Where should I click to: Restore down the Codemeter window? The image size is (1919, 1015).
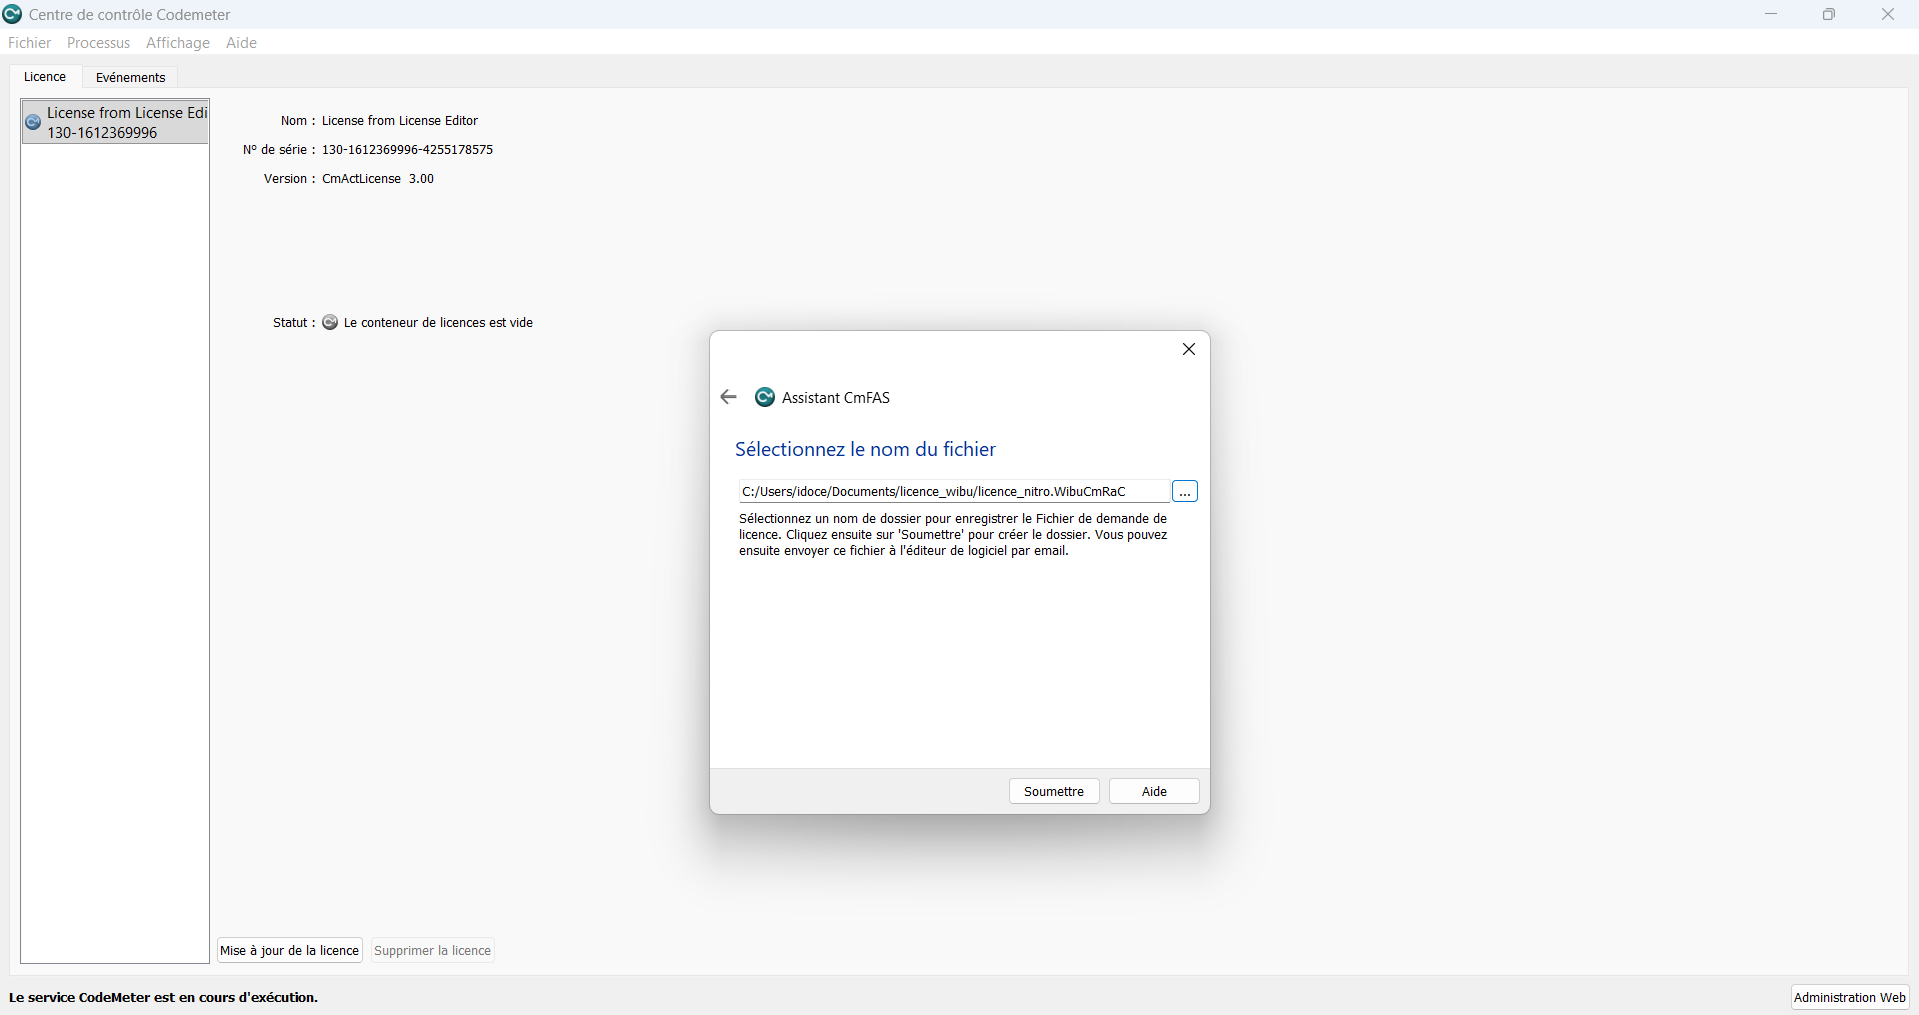tap(1829, 14)
